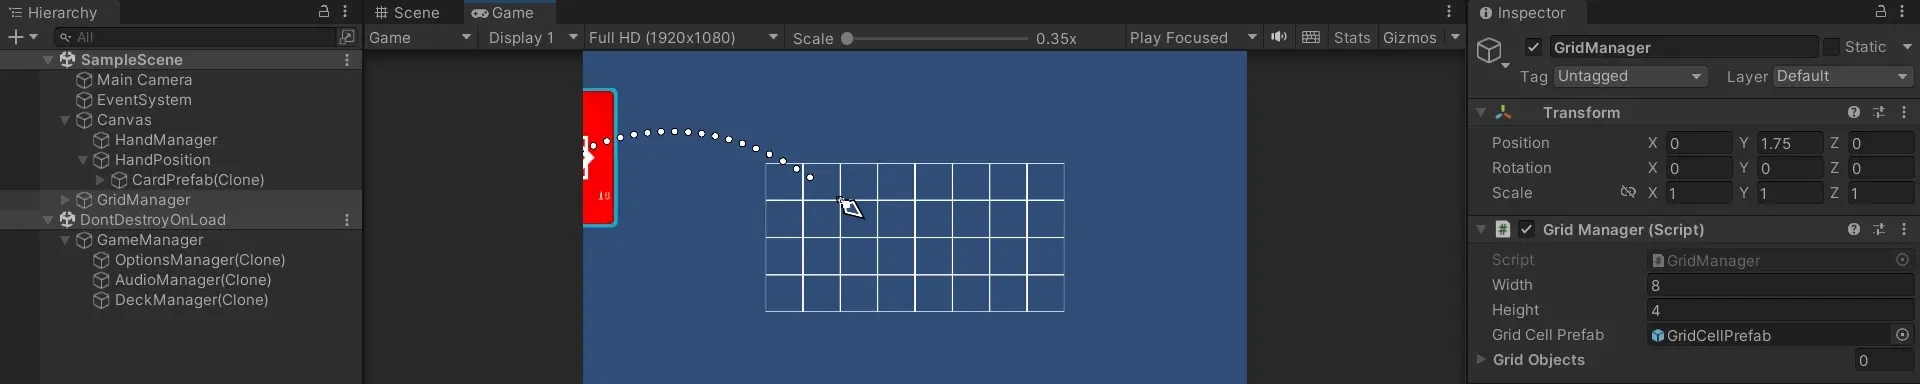The image size is (1920, 384).
Task: Open Grid Manager script help reference
Action: coord(1854,229)
